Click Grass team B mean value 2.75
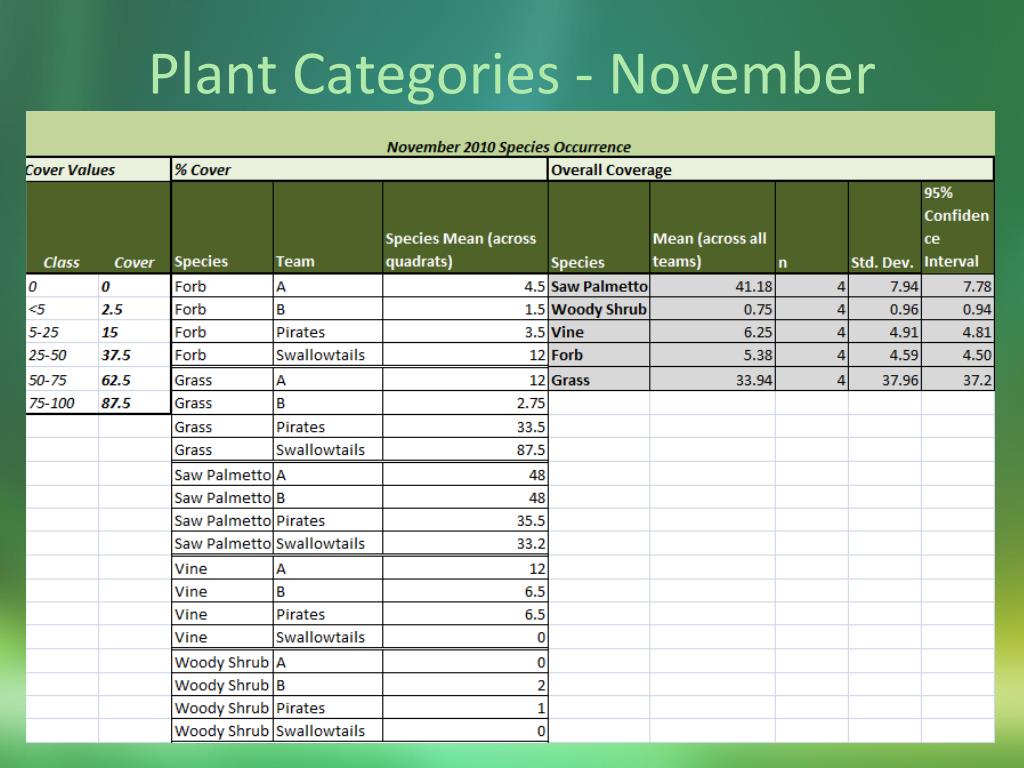The image size is (1024, 768). [465, 404]
